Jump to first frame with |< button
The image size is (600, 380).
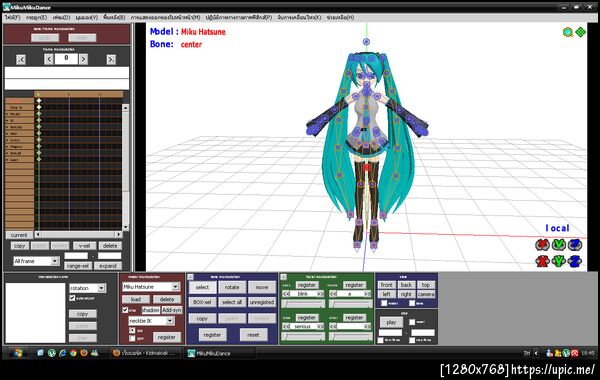tap(21, 60)
